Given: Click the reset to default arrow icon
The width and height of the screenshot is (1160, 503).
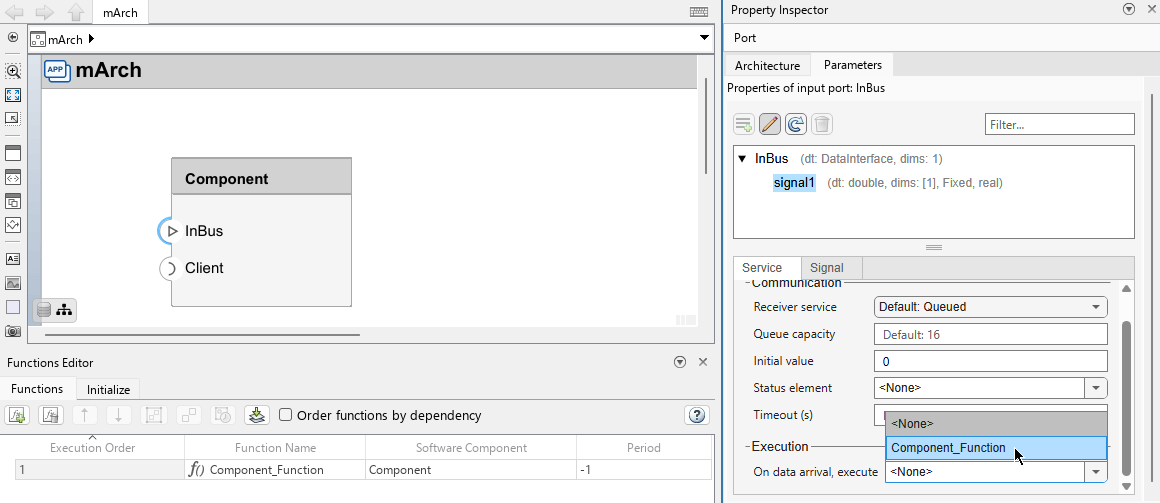Looking at the screenshot, I should (795, 124).
